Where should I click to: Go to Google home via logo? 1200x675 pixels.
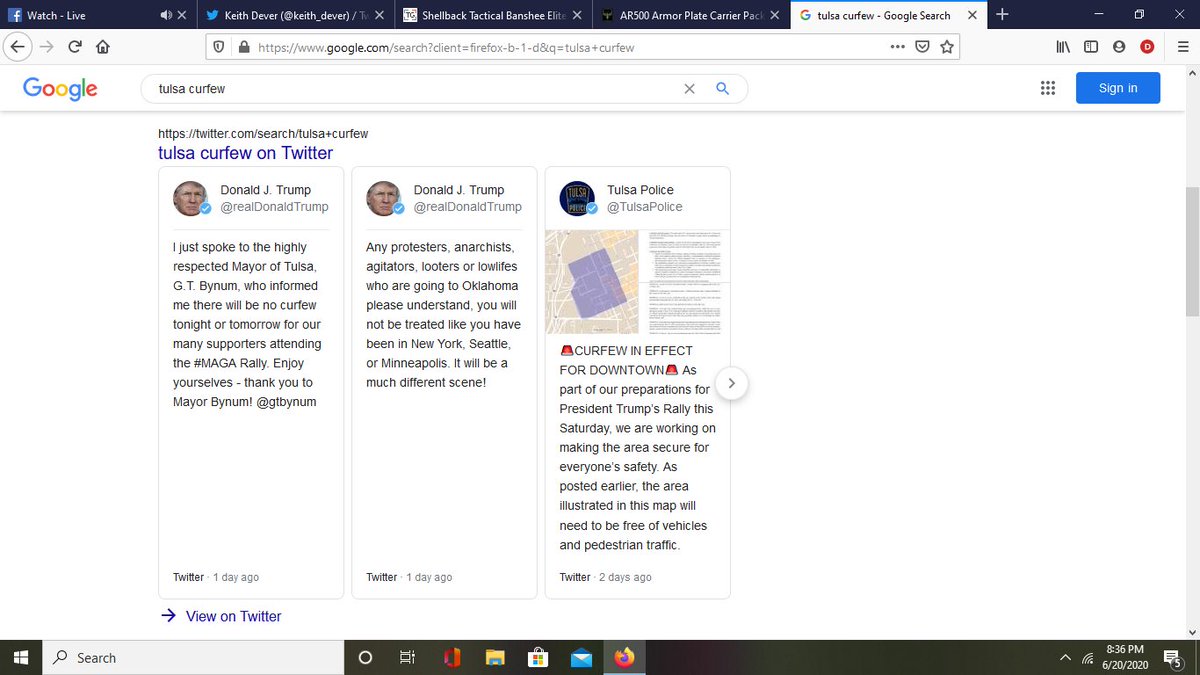tap(60, 88)
